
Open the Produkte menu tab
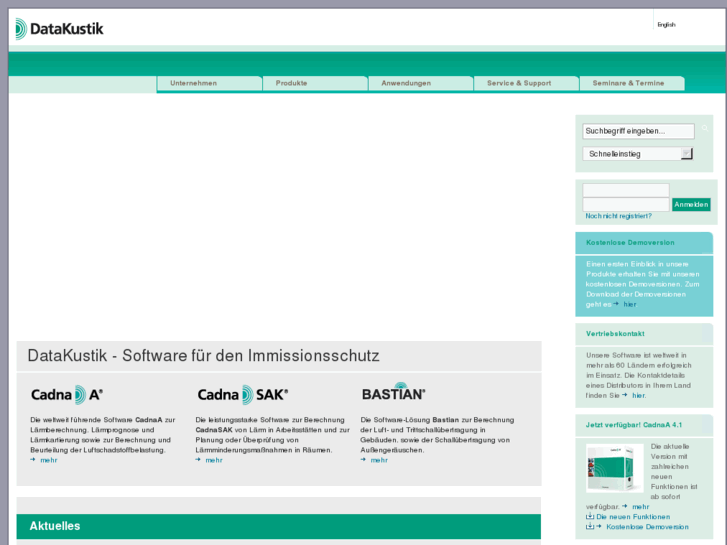pyautogui.click(x=315, y=83)
